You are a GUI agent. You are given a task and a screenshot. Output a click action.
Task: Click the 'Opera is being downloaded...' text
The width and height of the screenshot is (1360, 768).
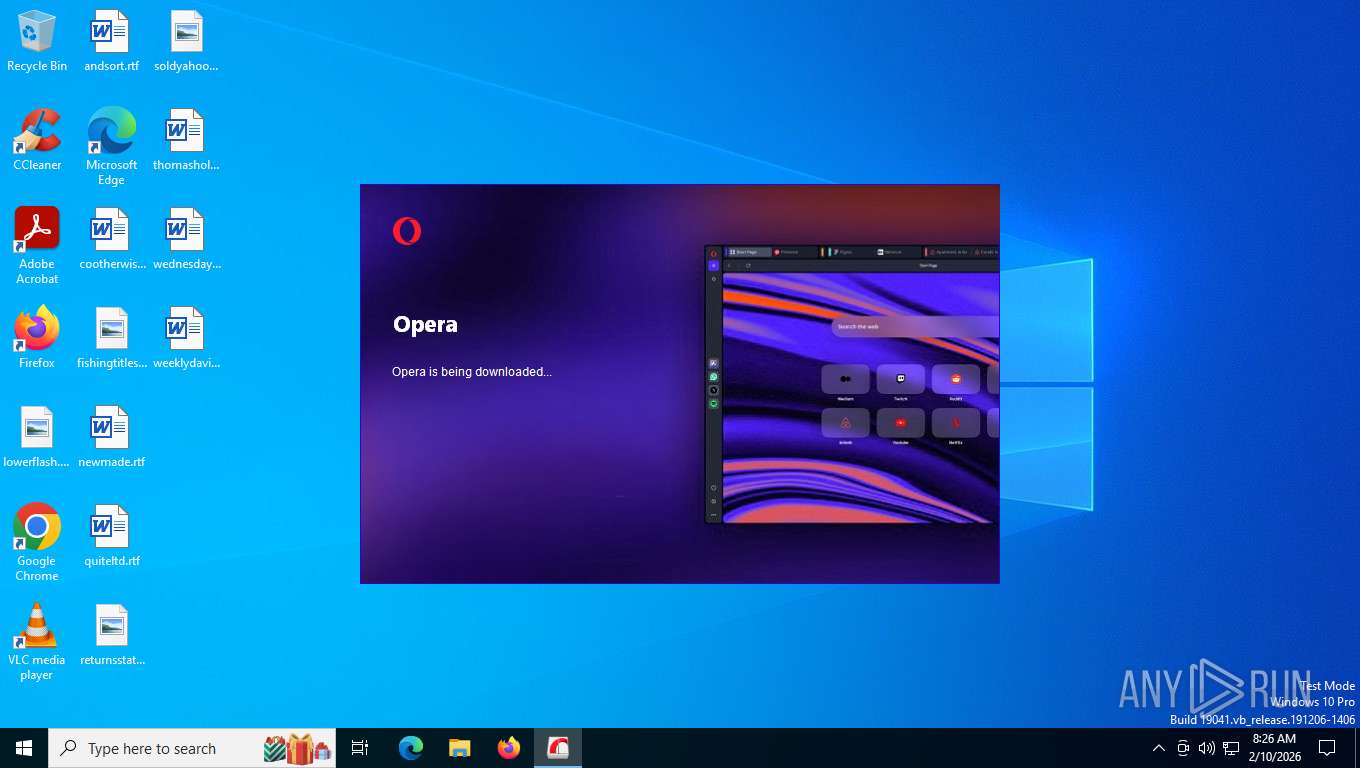click(472, 372)
